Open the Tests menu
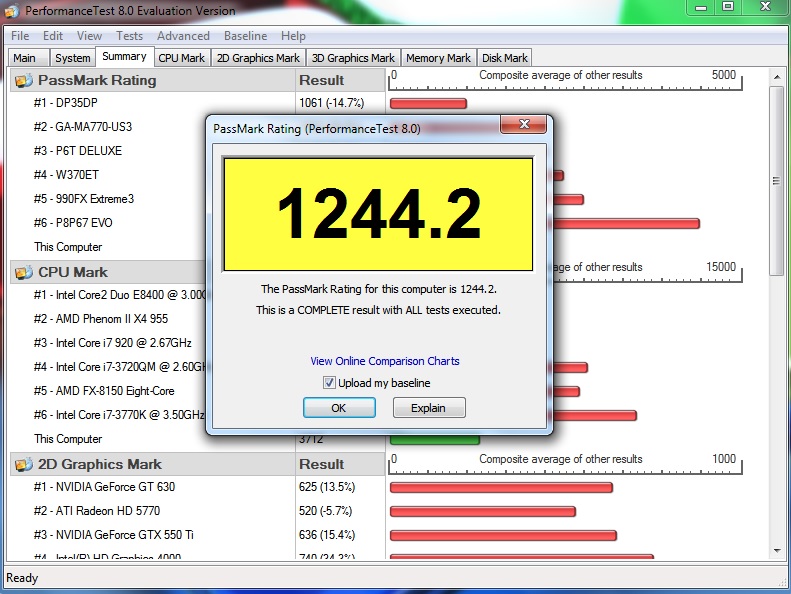The image size is (791, 594). (x=129, y=36)
